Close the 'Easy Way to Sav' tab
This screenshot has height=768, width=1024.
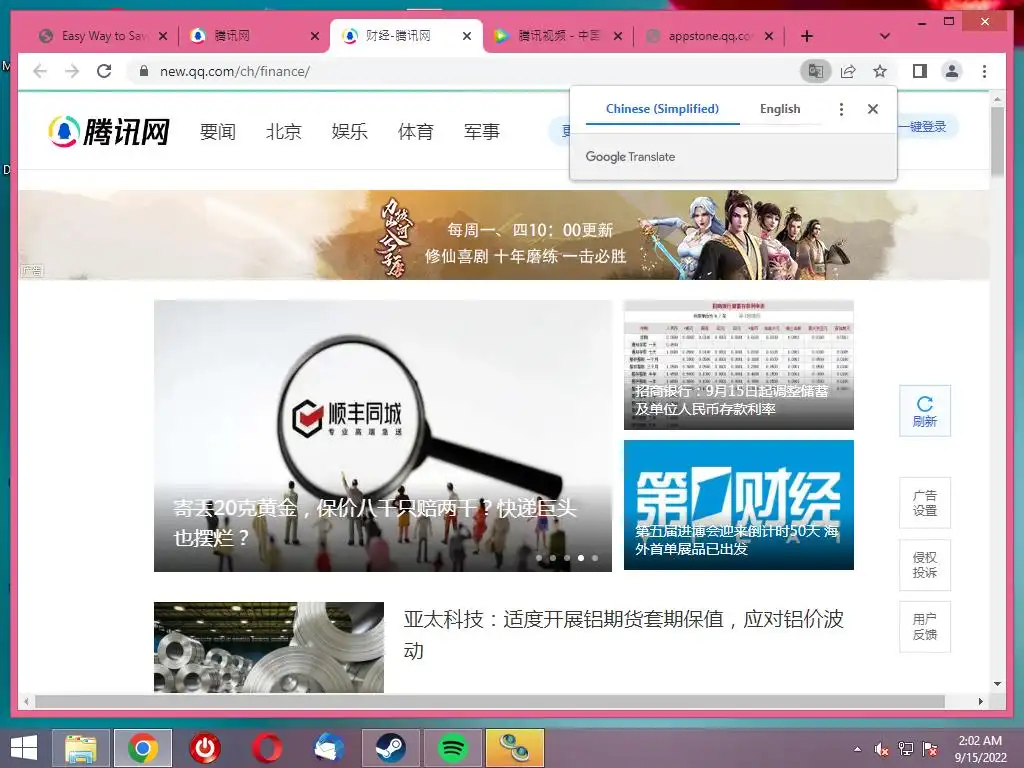(163, 36)
